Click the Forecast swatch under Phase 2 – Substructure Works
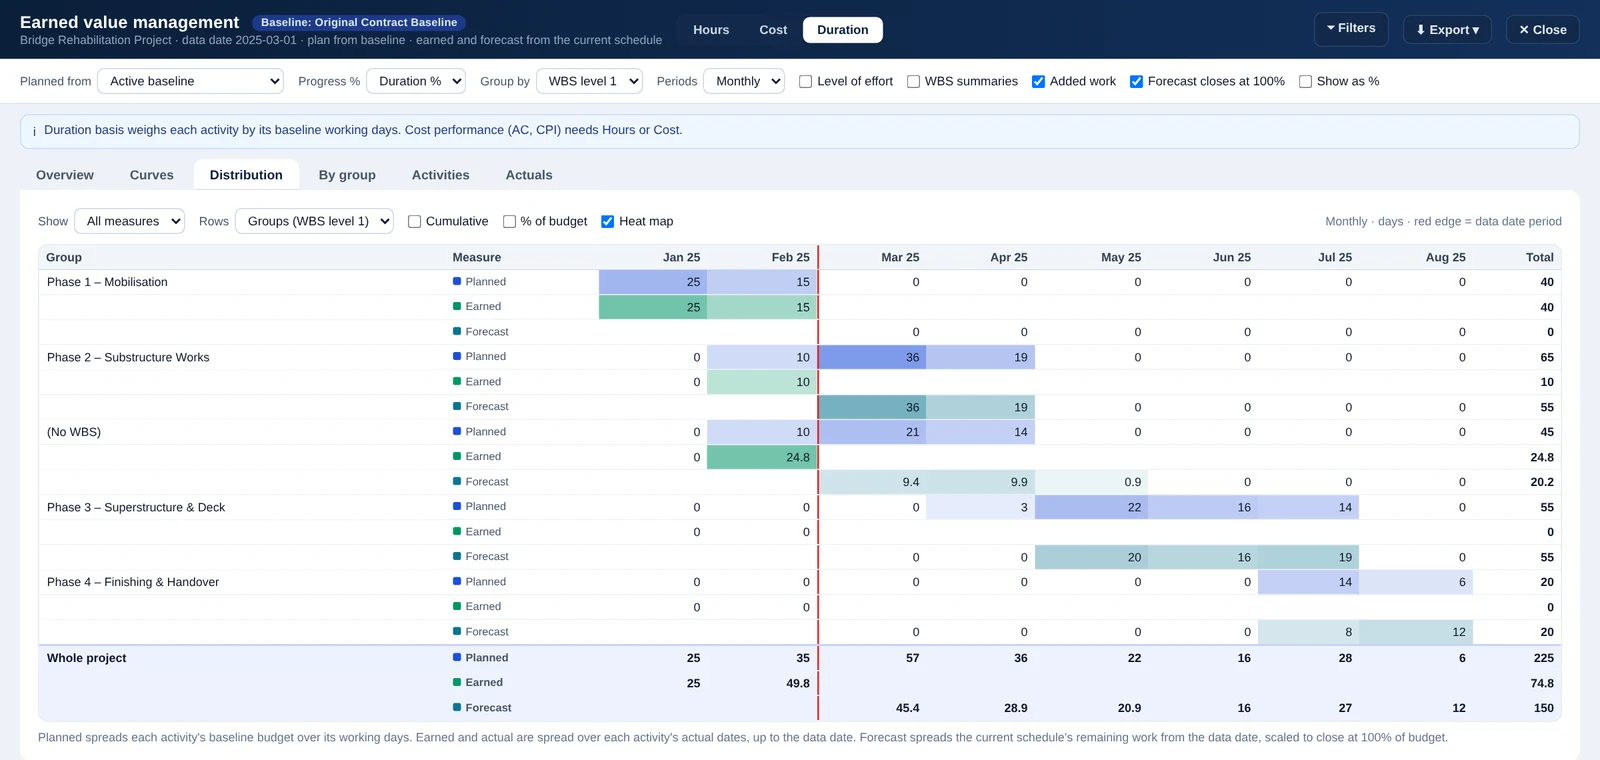The height and width of the screenshot is (760, 1600). click(x=457, y=407)
